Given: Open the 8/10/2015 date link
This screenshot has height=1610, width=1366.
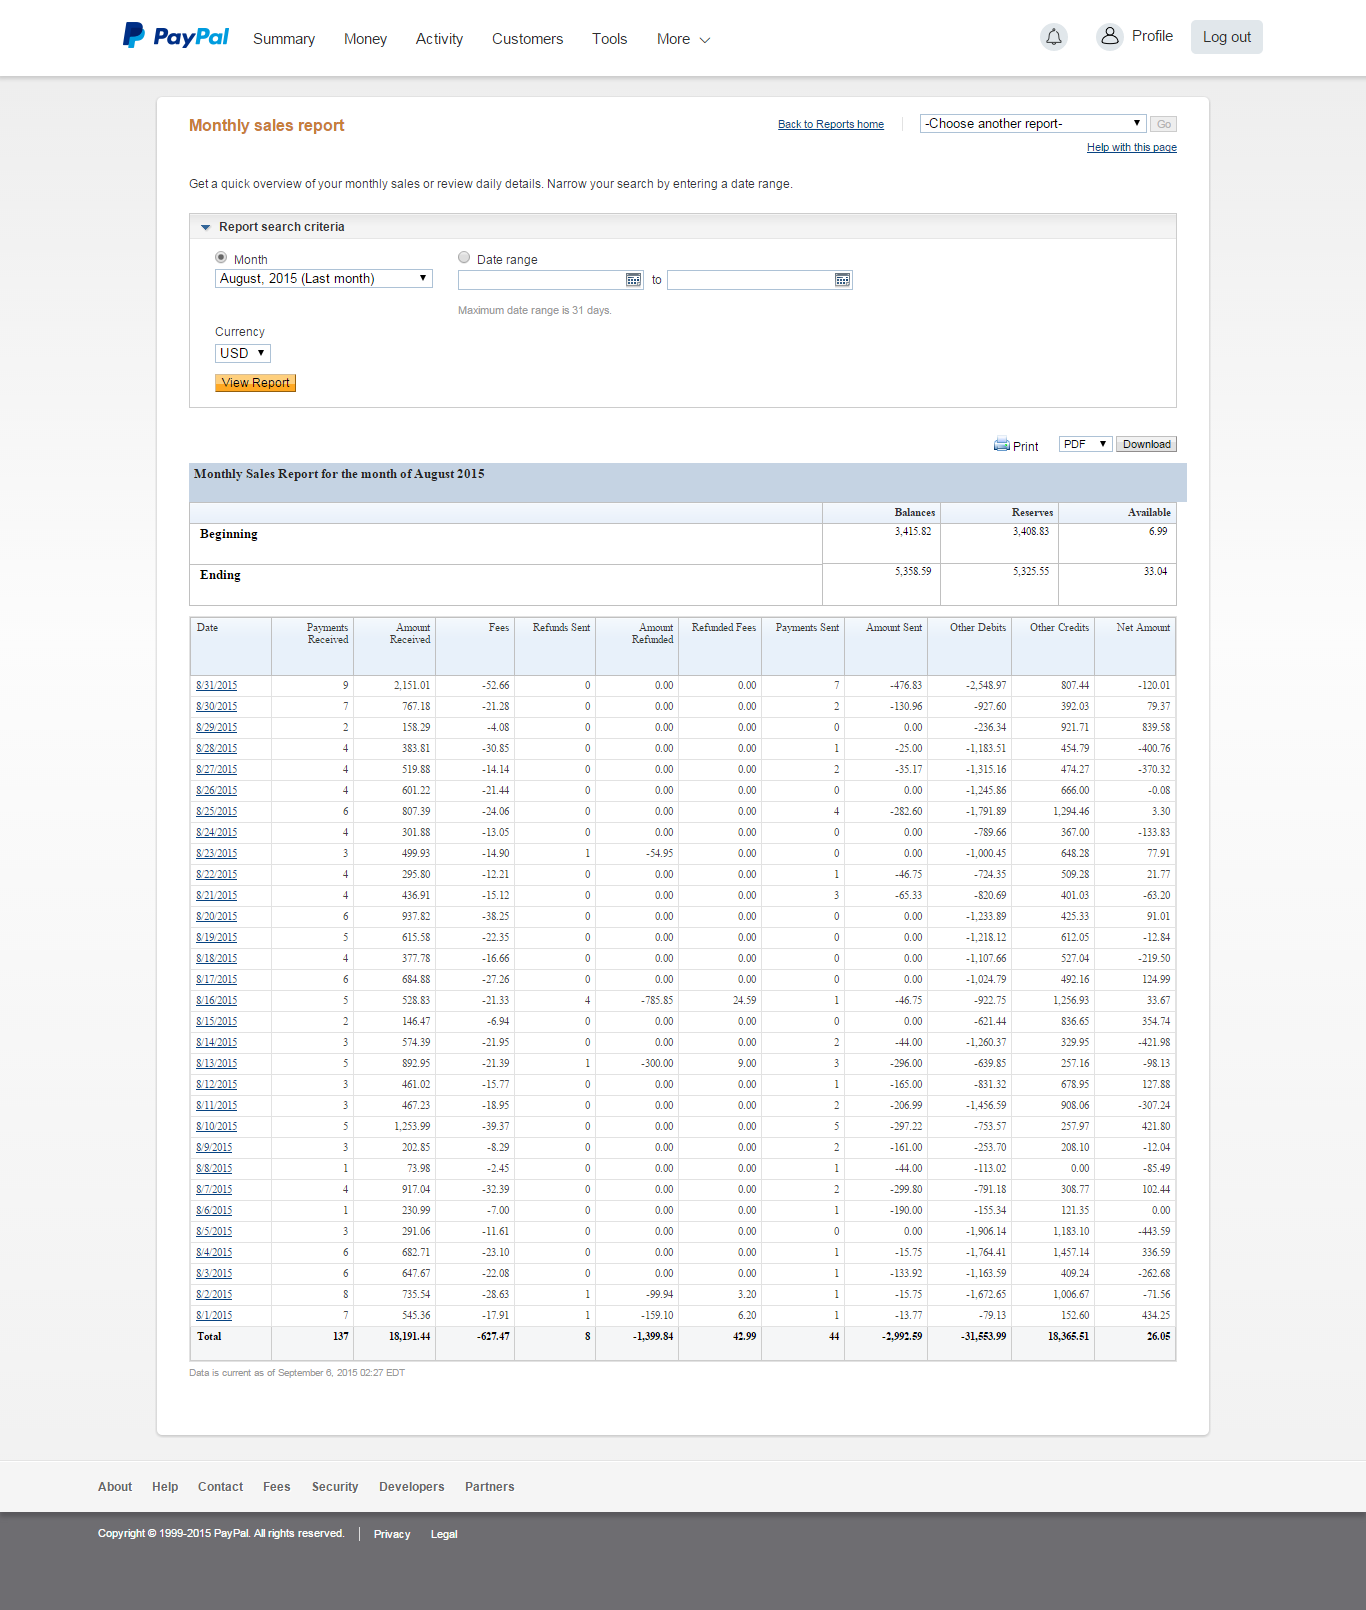Looking at the screenshot, I should [217, 1127].
